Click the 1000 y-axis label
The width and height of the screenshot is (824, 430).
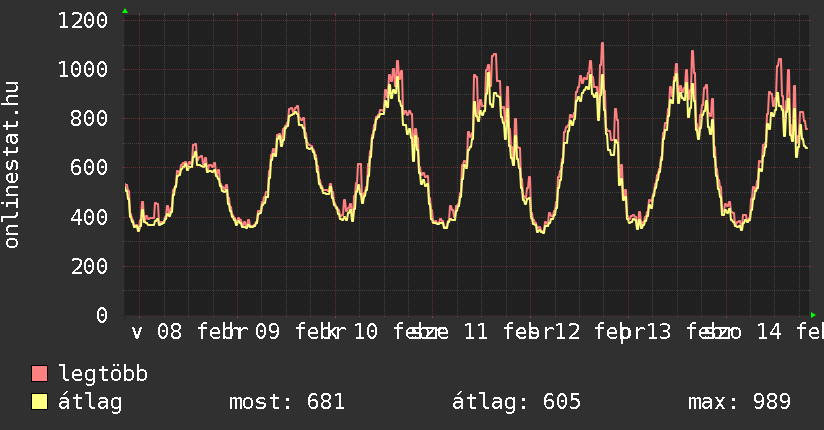point(82,69)
